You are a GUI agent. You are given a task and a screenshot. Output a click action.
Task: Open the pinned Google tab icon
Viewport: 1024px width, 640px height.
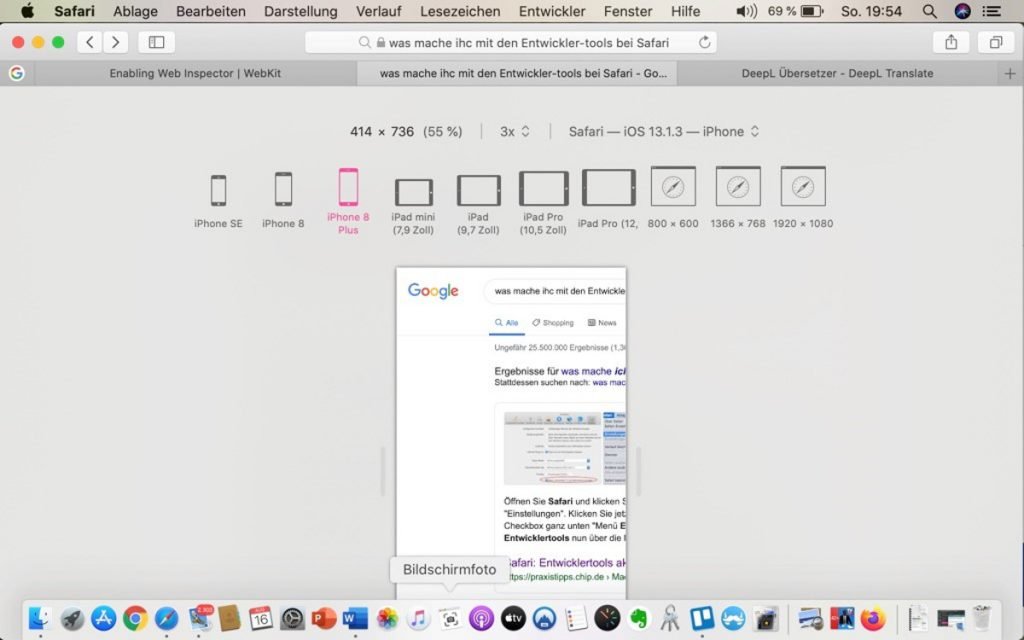click(x=17, y=74)
